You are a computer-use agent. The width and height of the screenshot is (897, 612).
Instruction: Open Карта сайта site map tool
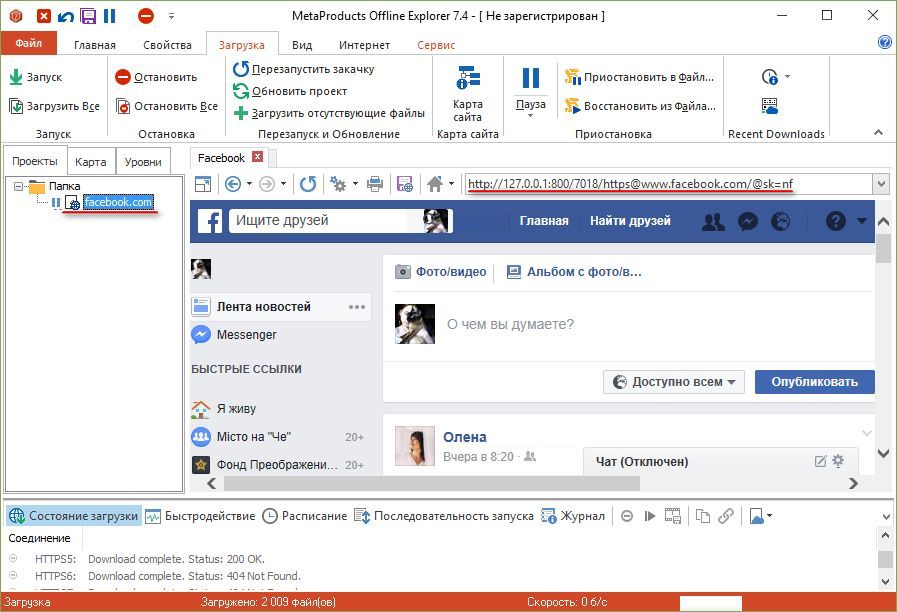point(468,94)
